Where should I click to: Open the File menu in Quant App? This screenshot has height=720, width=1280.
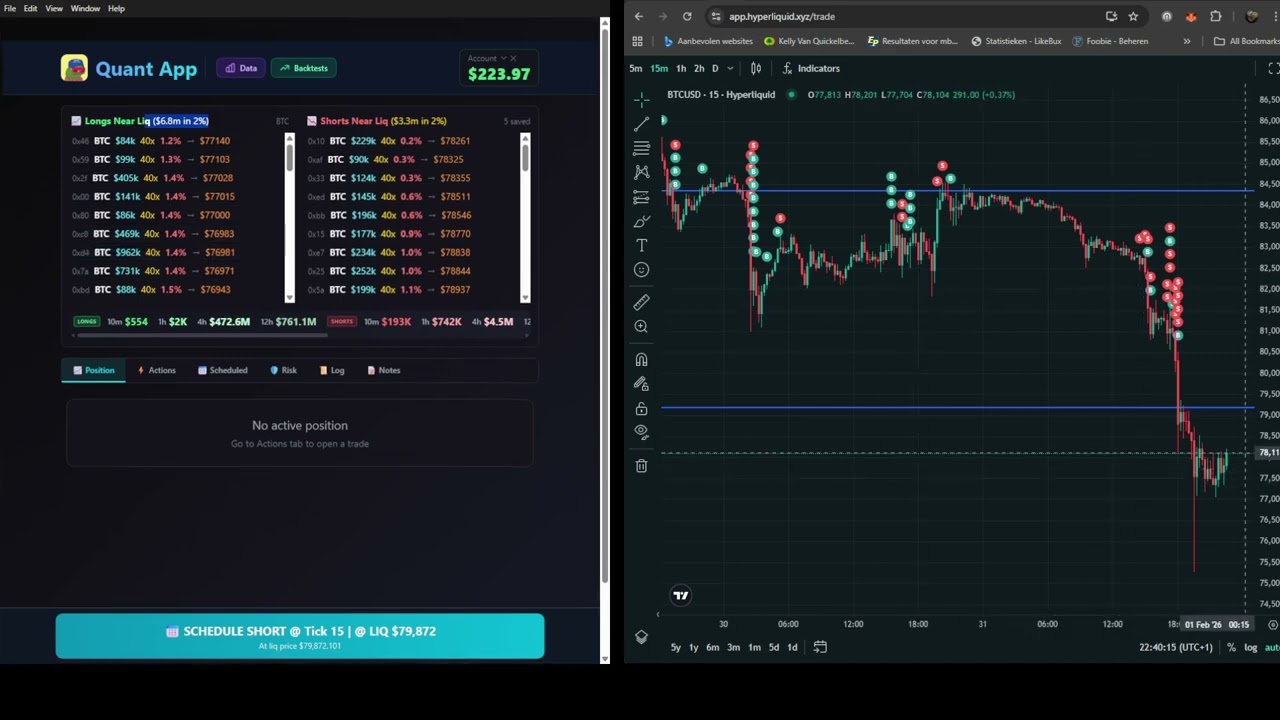point(10,8)
